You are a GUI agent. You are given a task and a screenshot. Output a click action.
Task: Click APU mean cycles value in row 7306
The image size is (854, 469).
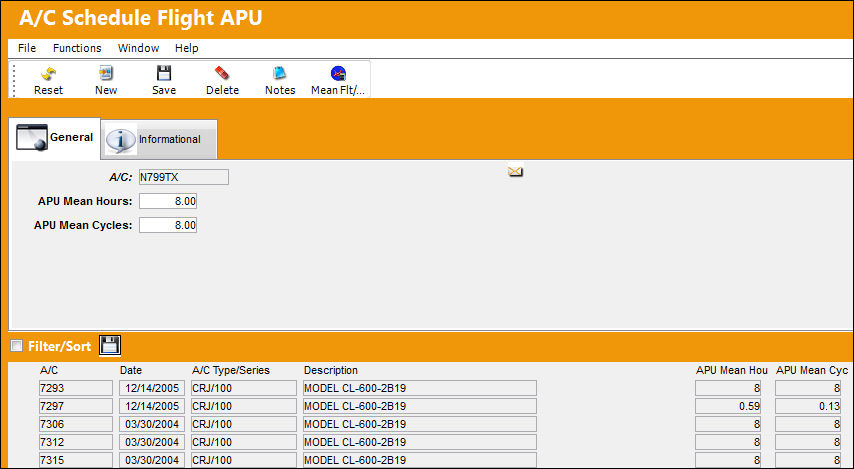[x=808, y=424]
